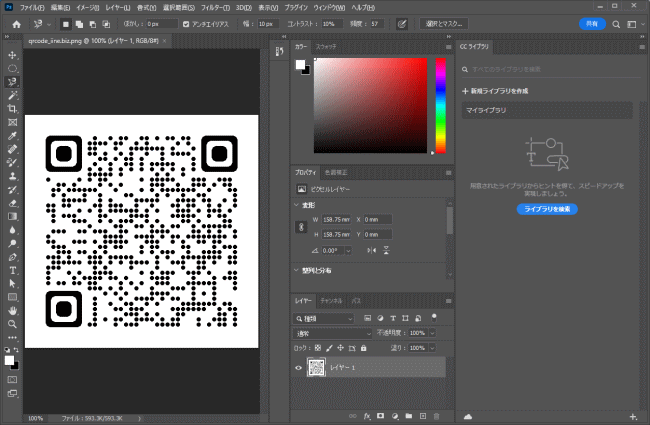Select the Elliptical Marquee tool
Image resolution: width=650 pixels, height=425 pixels.
coord(12,68)
